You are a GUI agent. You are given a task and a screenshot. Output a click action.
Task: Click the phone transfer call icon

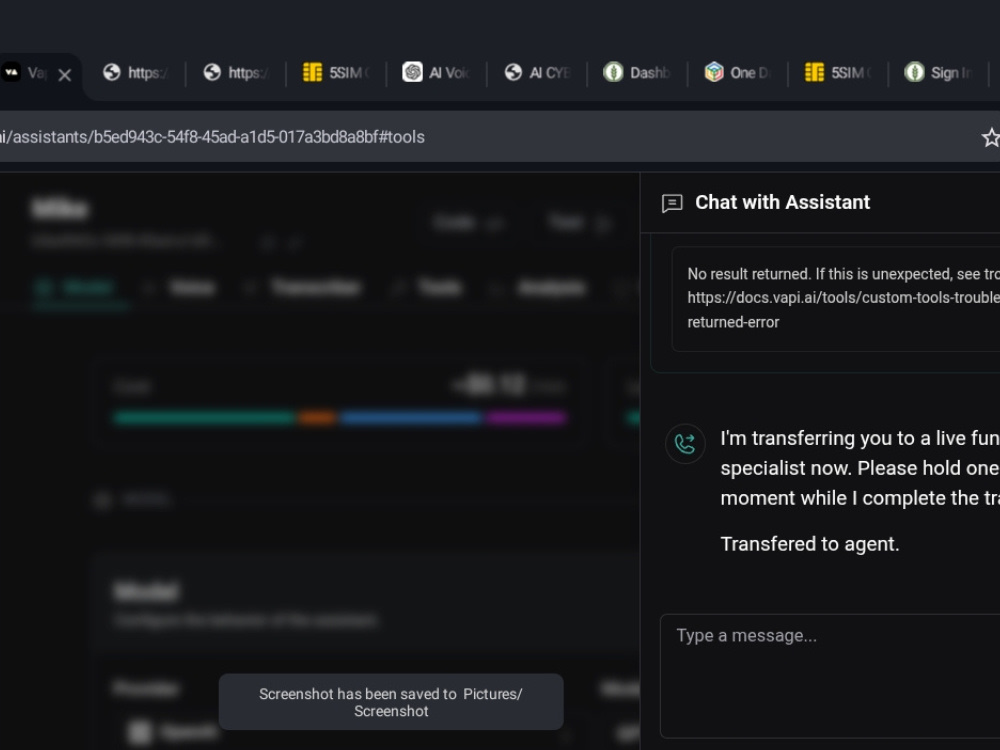685,443
